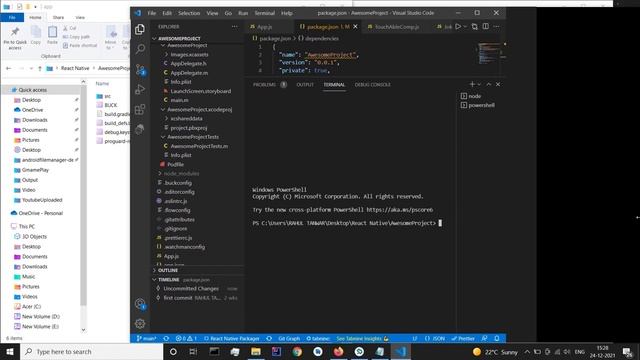Open the Search view in VS Code
This screenshot has width=640, height=360.
[140, 49]
